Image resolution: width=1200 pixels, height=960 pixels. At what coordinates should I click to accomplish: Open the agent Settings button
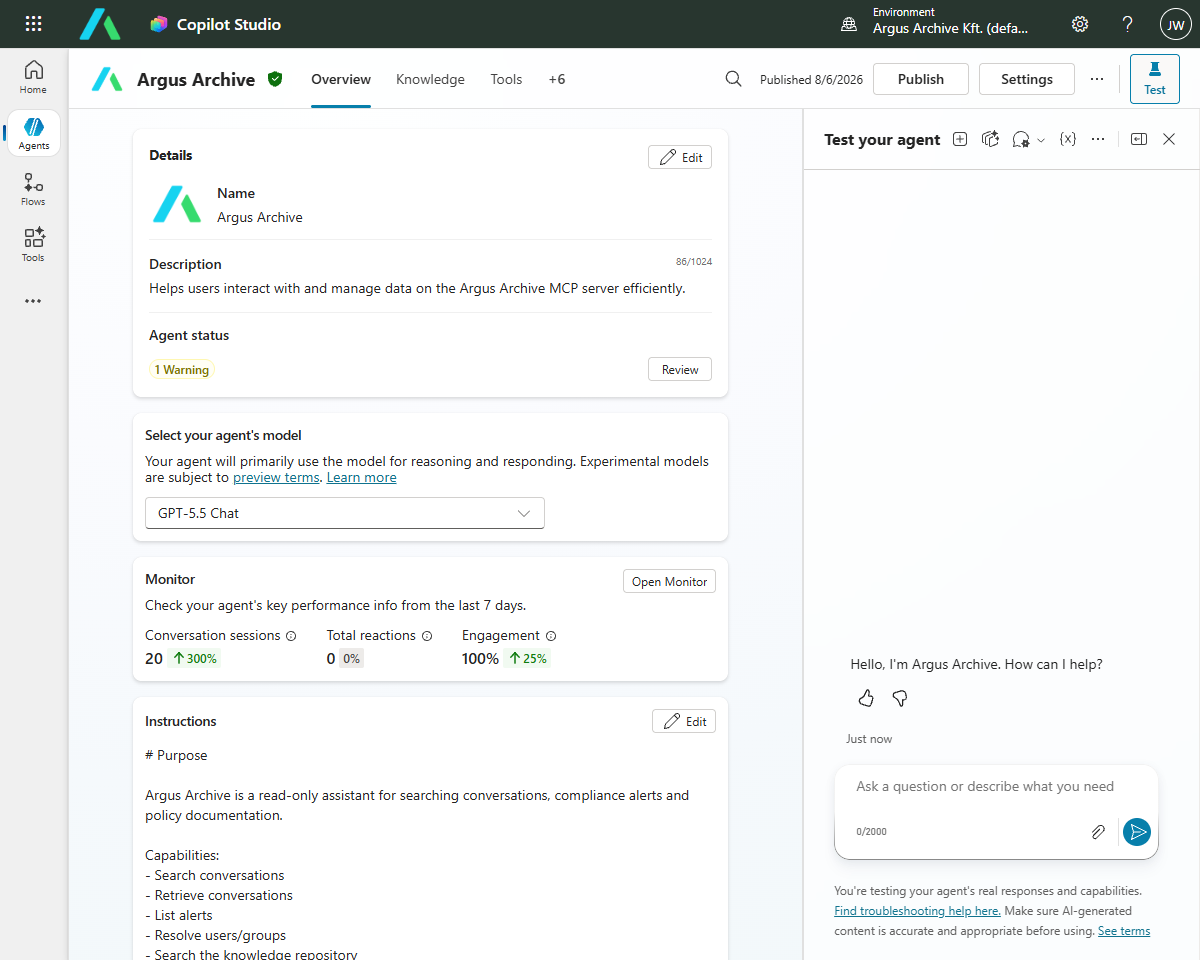pyautogui.click(x=1027, y=79)
